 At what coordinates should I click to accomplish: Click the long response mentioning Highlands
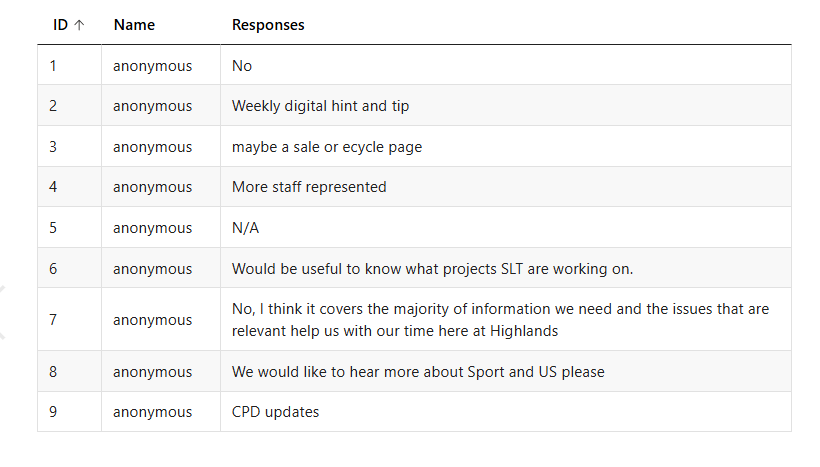(x=500, y=320)
